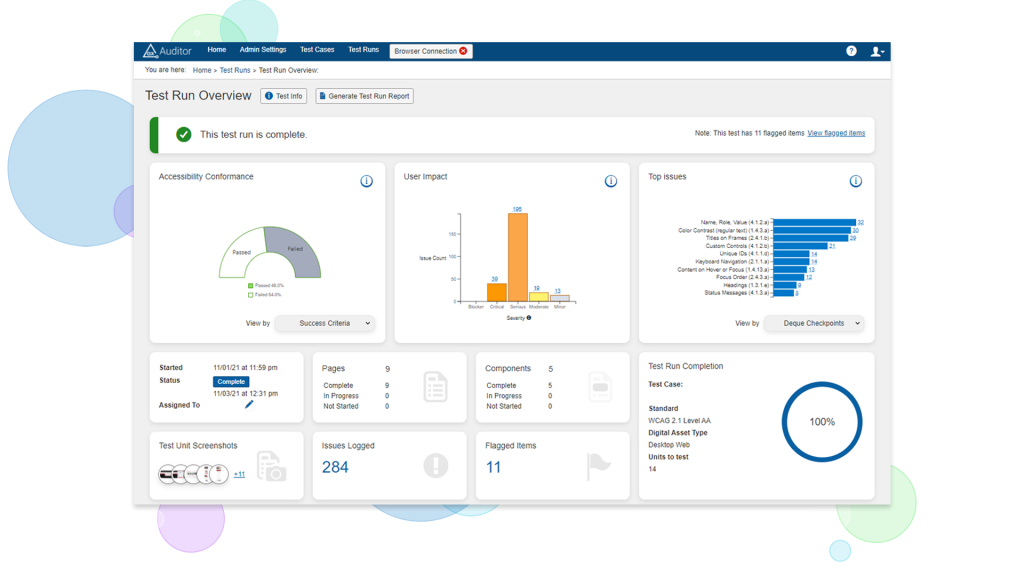Image resolution: width=1024 pixels, height=576 pixels.
Task: Click the Pages document icon
Action: click(435, 387)
